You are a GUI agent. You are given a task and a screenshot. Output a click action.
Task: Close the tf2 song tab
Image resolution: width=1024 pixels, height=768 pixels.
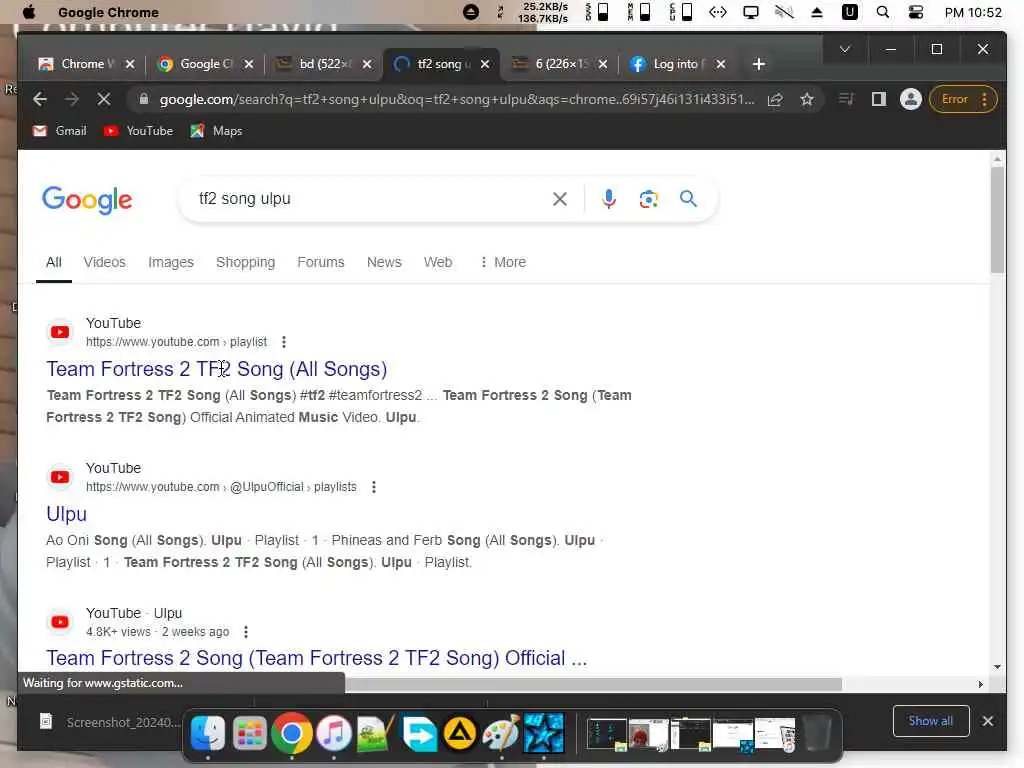point(485,64)
